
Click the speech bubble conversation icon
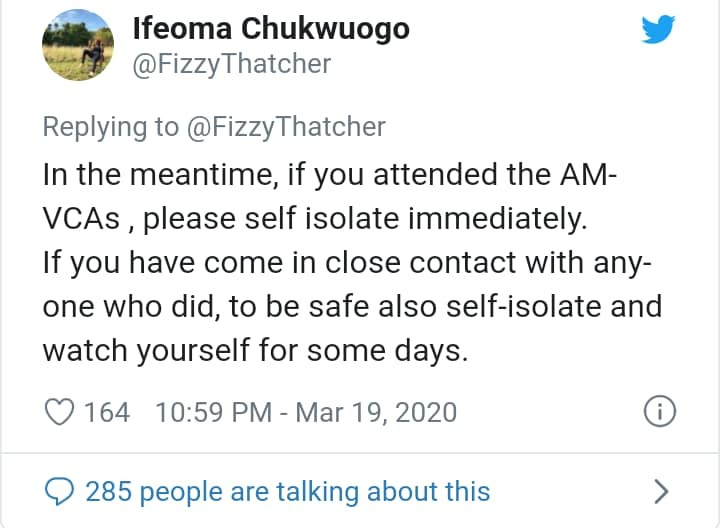coord(60,491)
